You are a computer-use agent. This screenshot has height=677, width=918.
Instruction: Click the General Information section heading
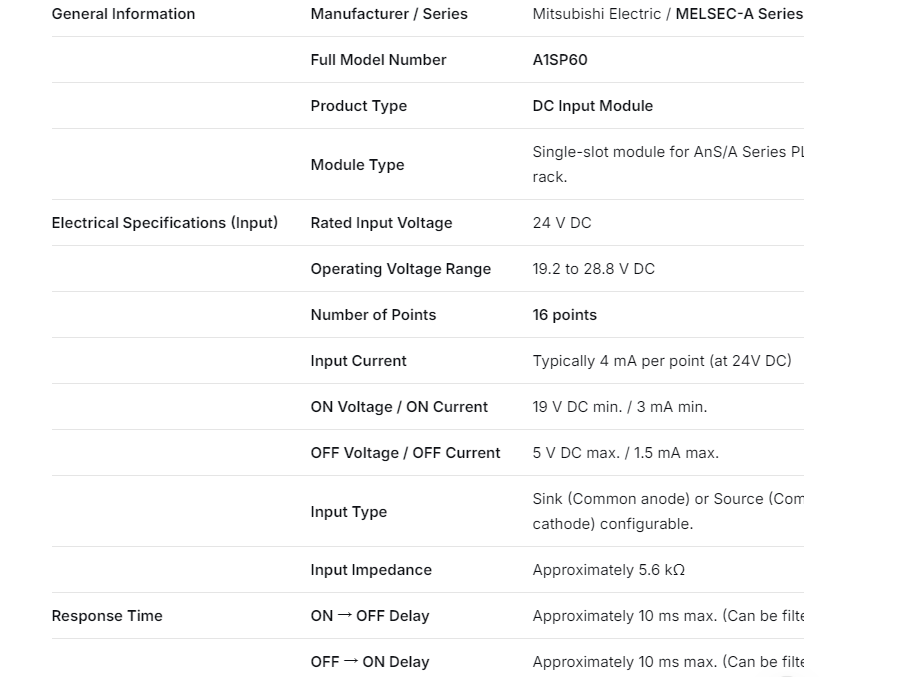pos(123,14)
